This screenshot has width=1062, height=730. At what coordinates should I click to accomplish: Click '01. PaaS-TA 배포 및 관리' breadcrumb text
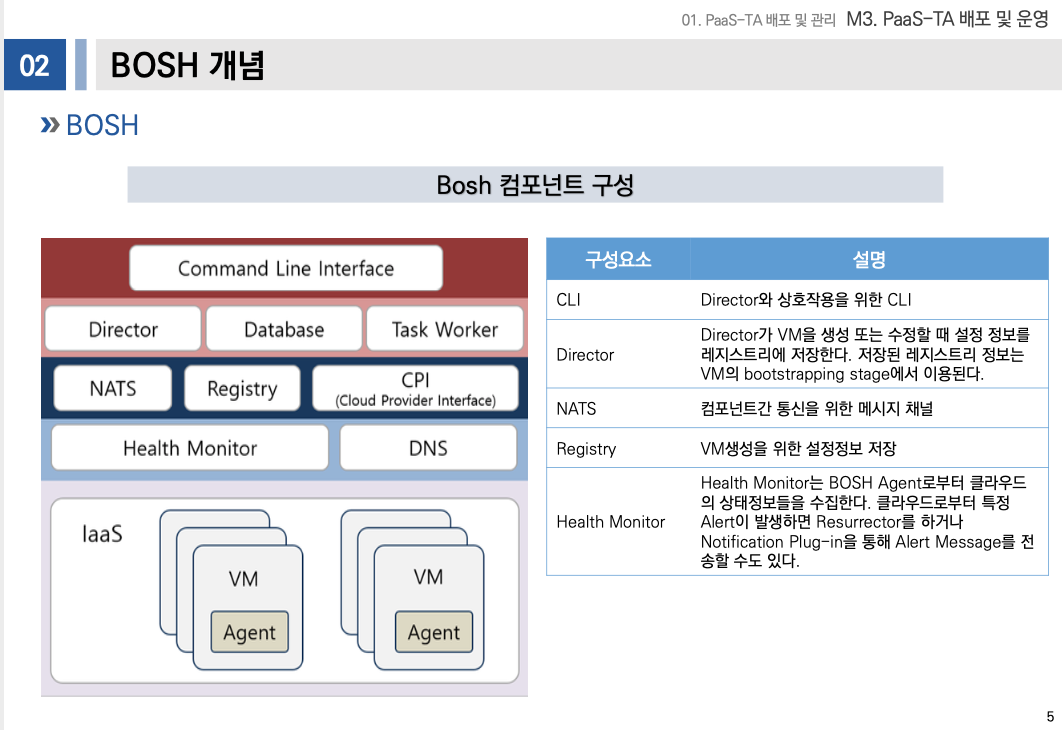point(759,20)
